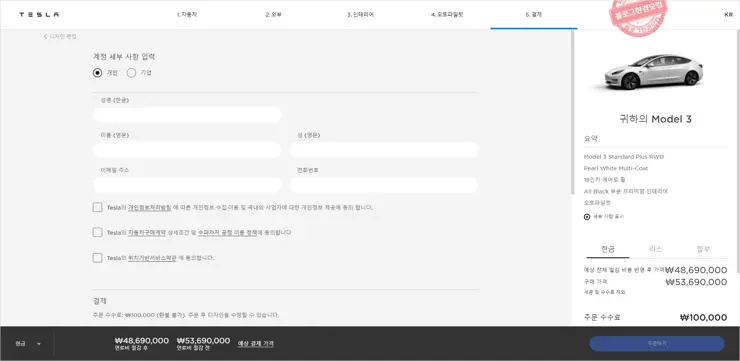The width and height of the screenshot is (740, 361).
Task: Select the 할부 payment tab
Action: (x=703, y=250)
